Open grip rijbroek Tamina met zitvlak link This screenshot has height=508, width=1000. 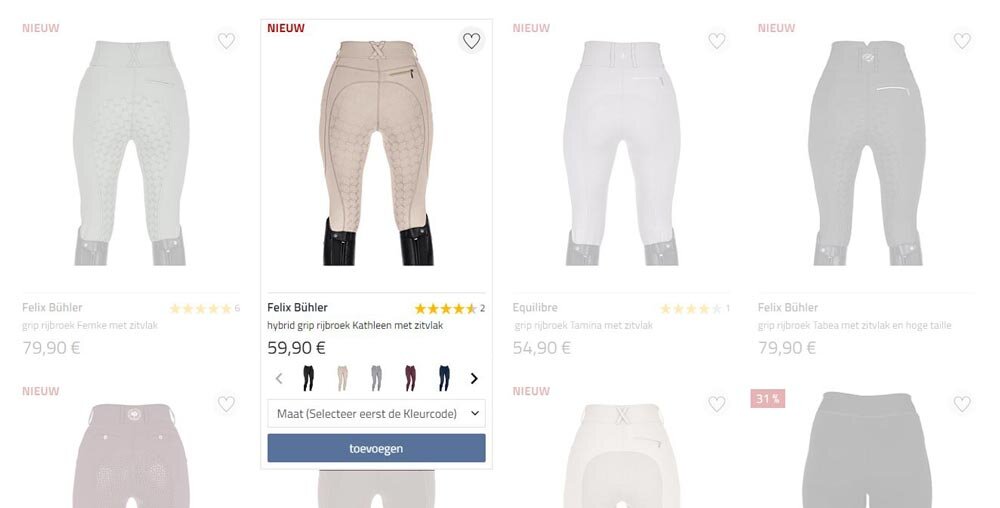point(584,326)
